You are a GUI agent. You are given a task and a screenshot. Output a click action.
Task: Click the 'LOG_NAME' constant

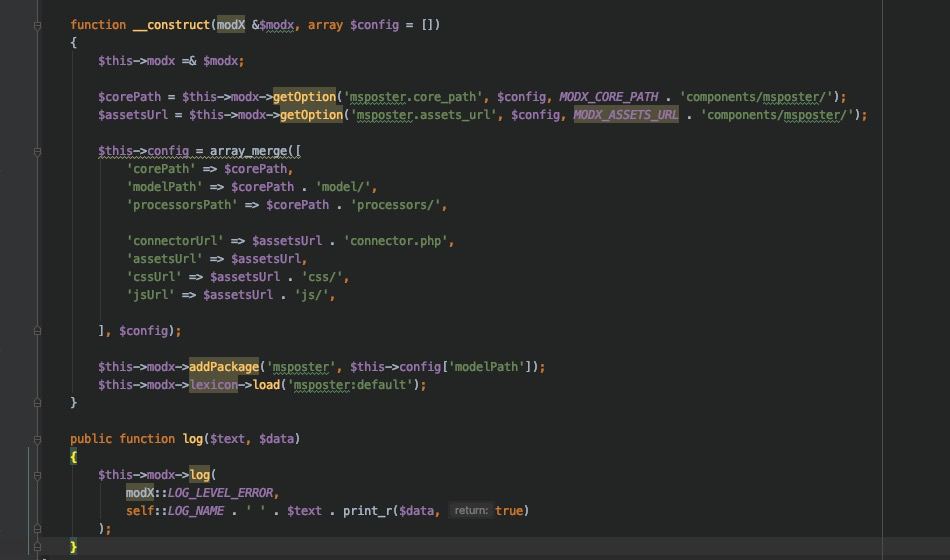point(196,511)
